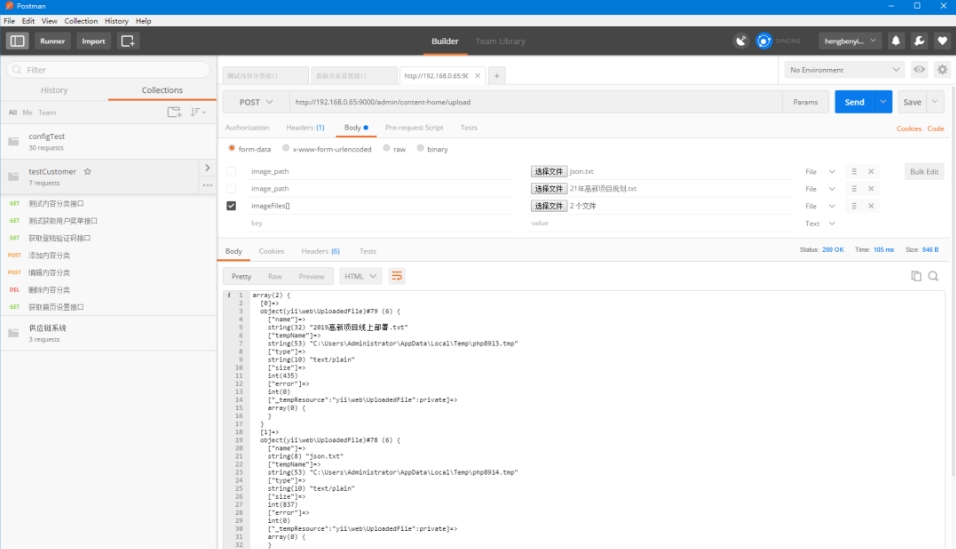Open the File menu

coord(9,21)
